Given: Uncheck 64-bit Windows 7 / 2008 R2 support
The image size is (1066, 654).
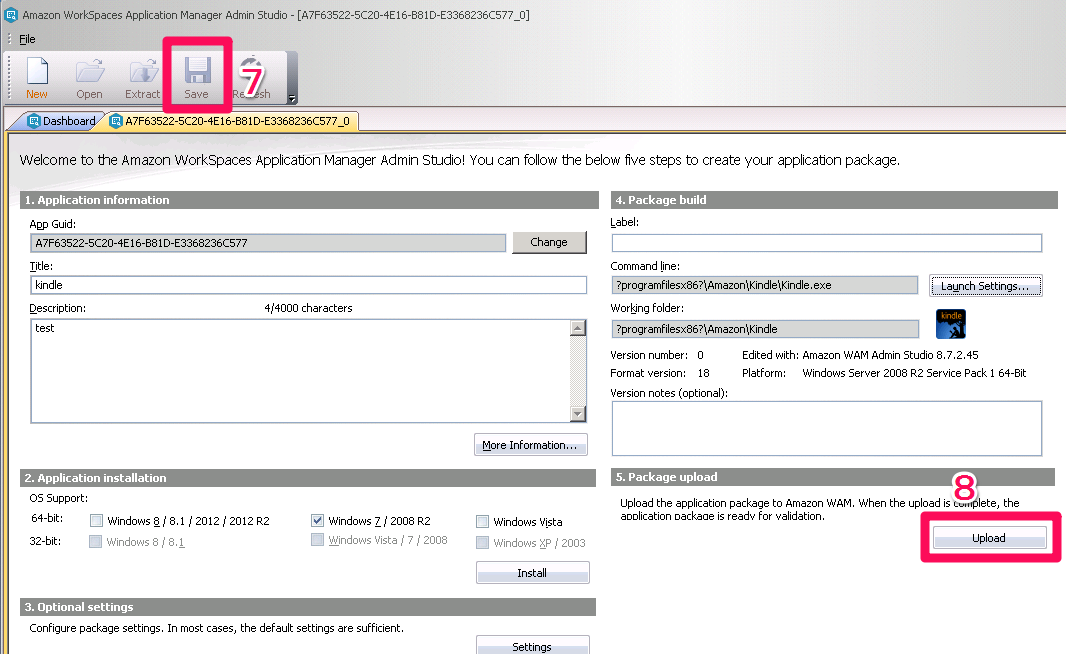Looking at the screenshot, I should (317, 520).
